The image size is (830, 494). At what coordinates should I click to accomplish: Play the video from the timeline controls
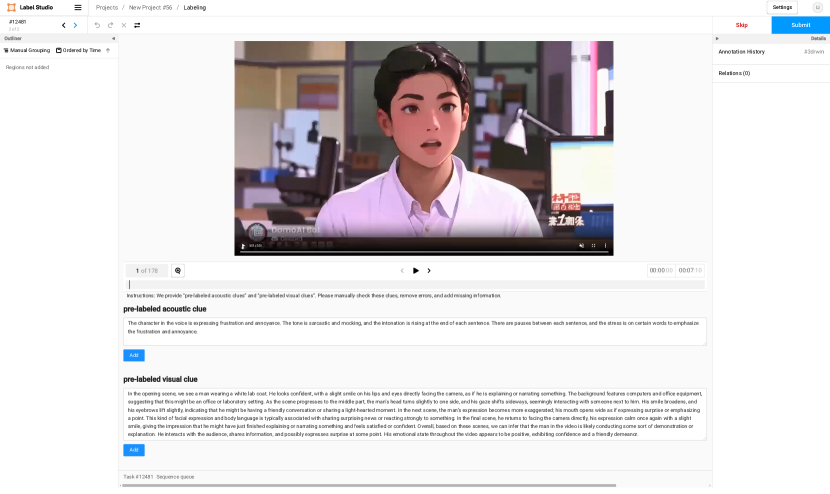click(416, 270)
